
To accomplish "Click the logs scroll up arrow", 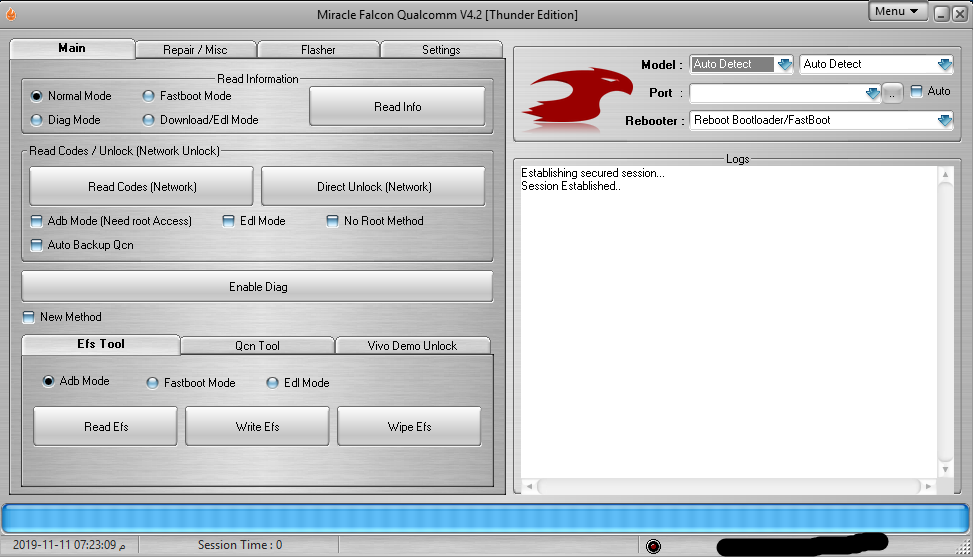I will tap(945, 174).
